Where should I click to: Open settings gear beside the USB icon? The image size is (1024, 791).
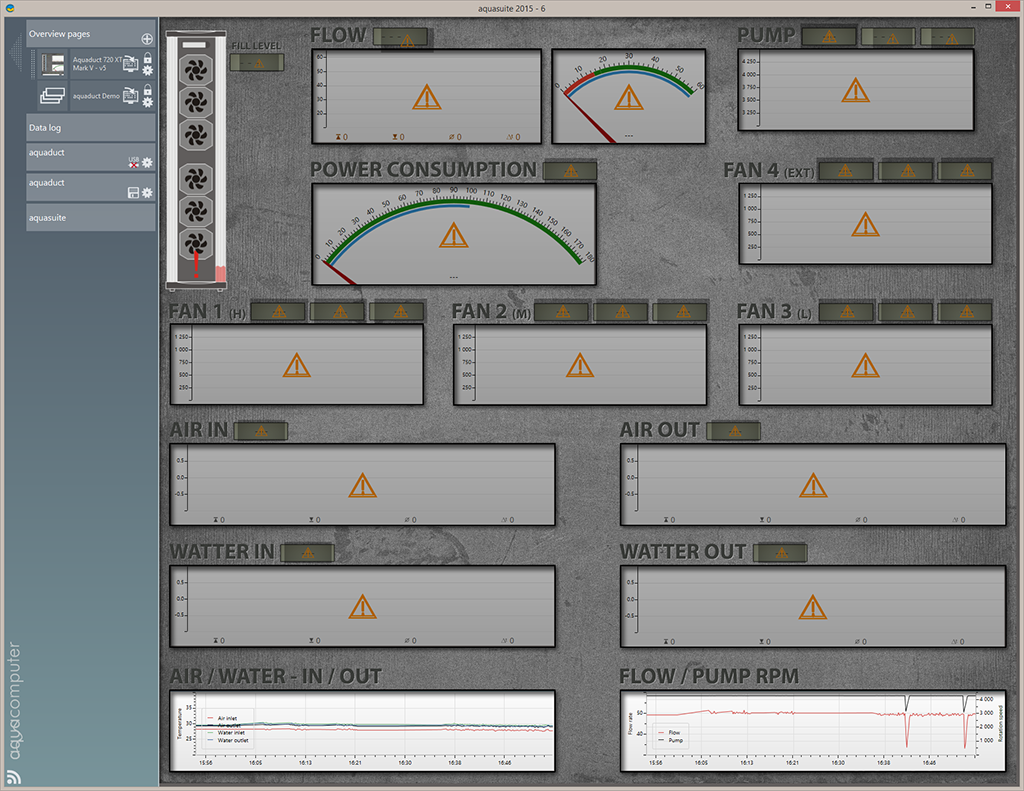point(147,162)
